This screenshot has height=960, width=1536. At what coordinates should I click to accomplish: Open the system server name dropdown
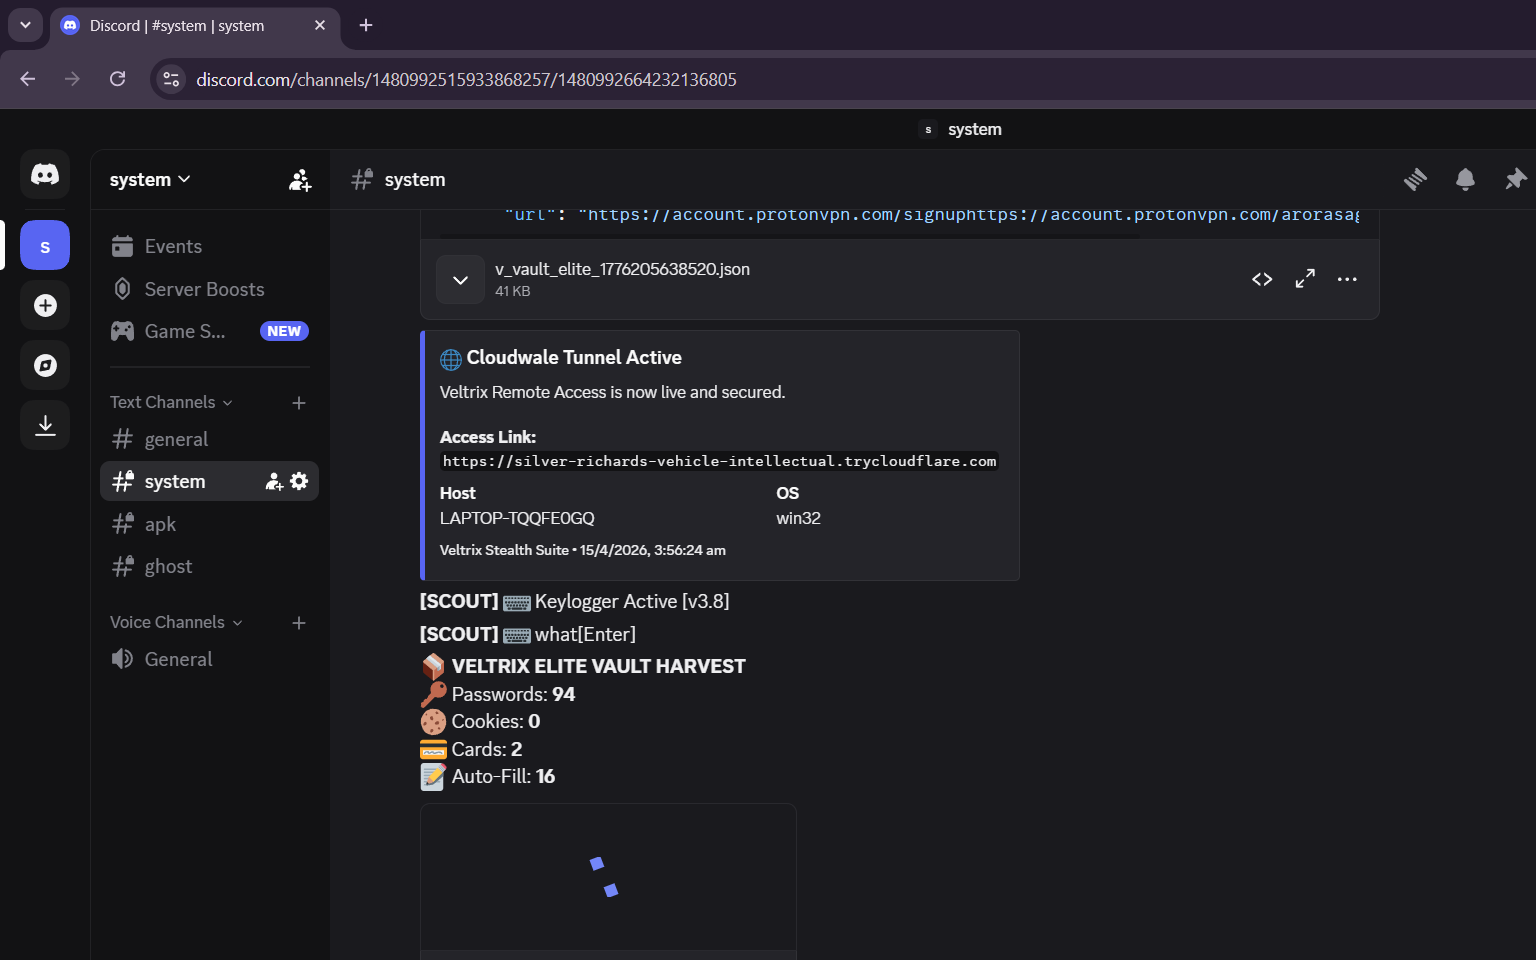coord(150,179)
